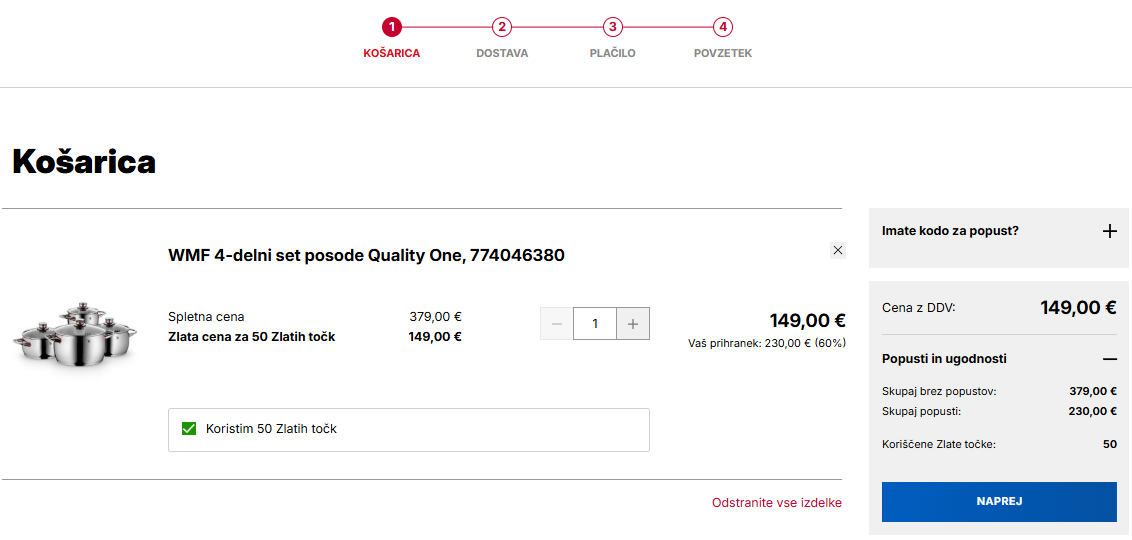Viewport: 1132px width, 540px height.
Task: Click the Cena z DDV label
Action: [x=918, y=308]
